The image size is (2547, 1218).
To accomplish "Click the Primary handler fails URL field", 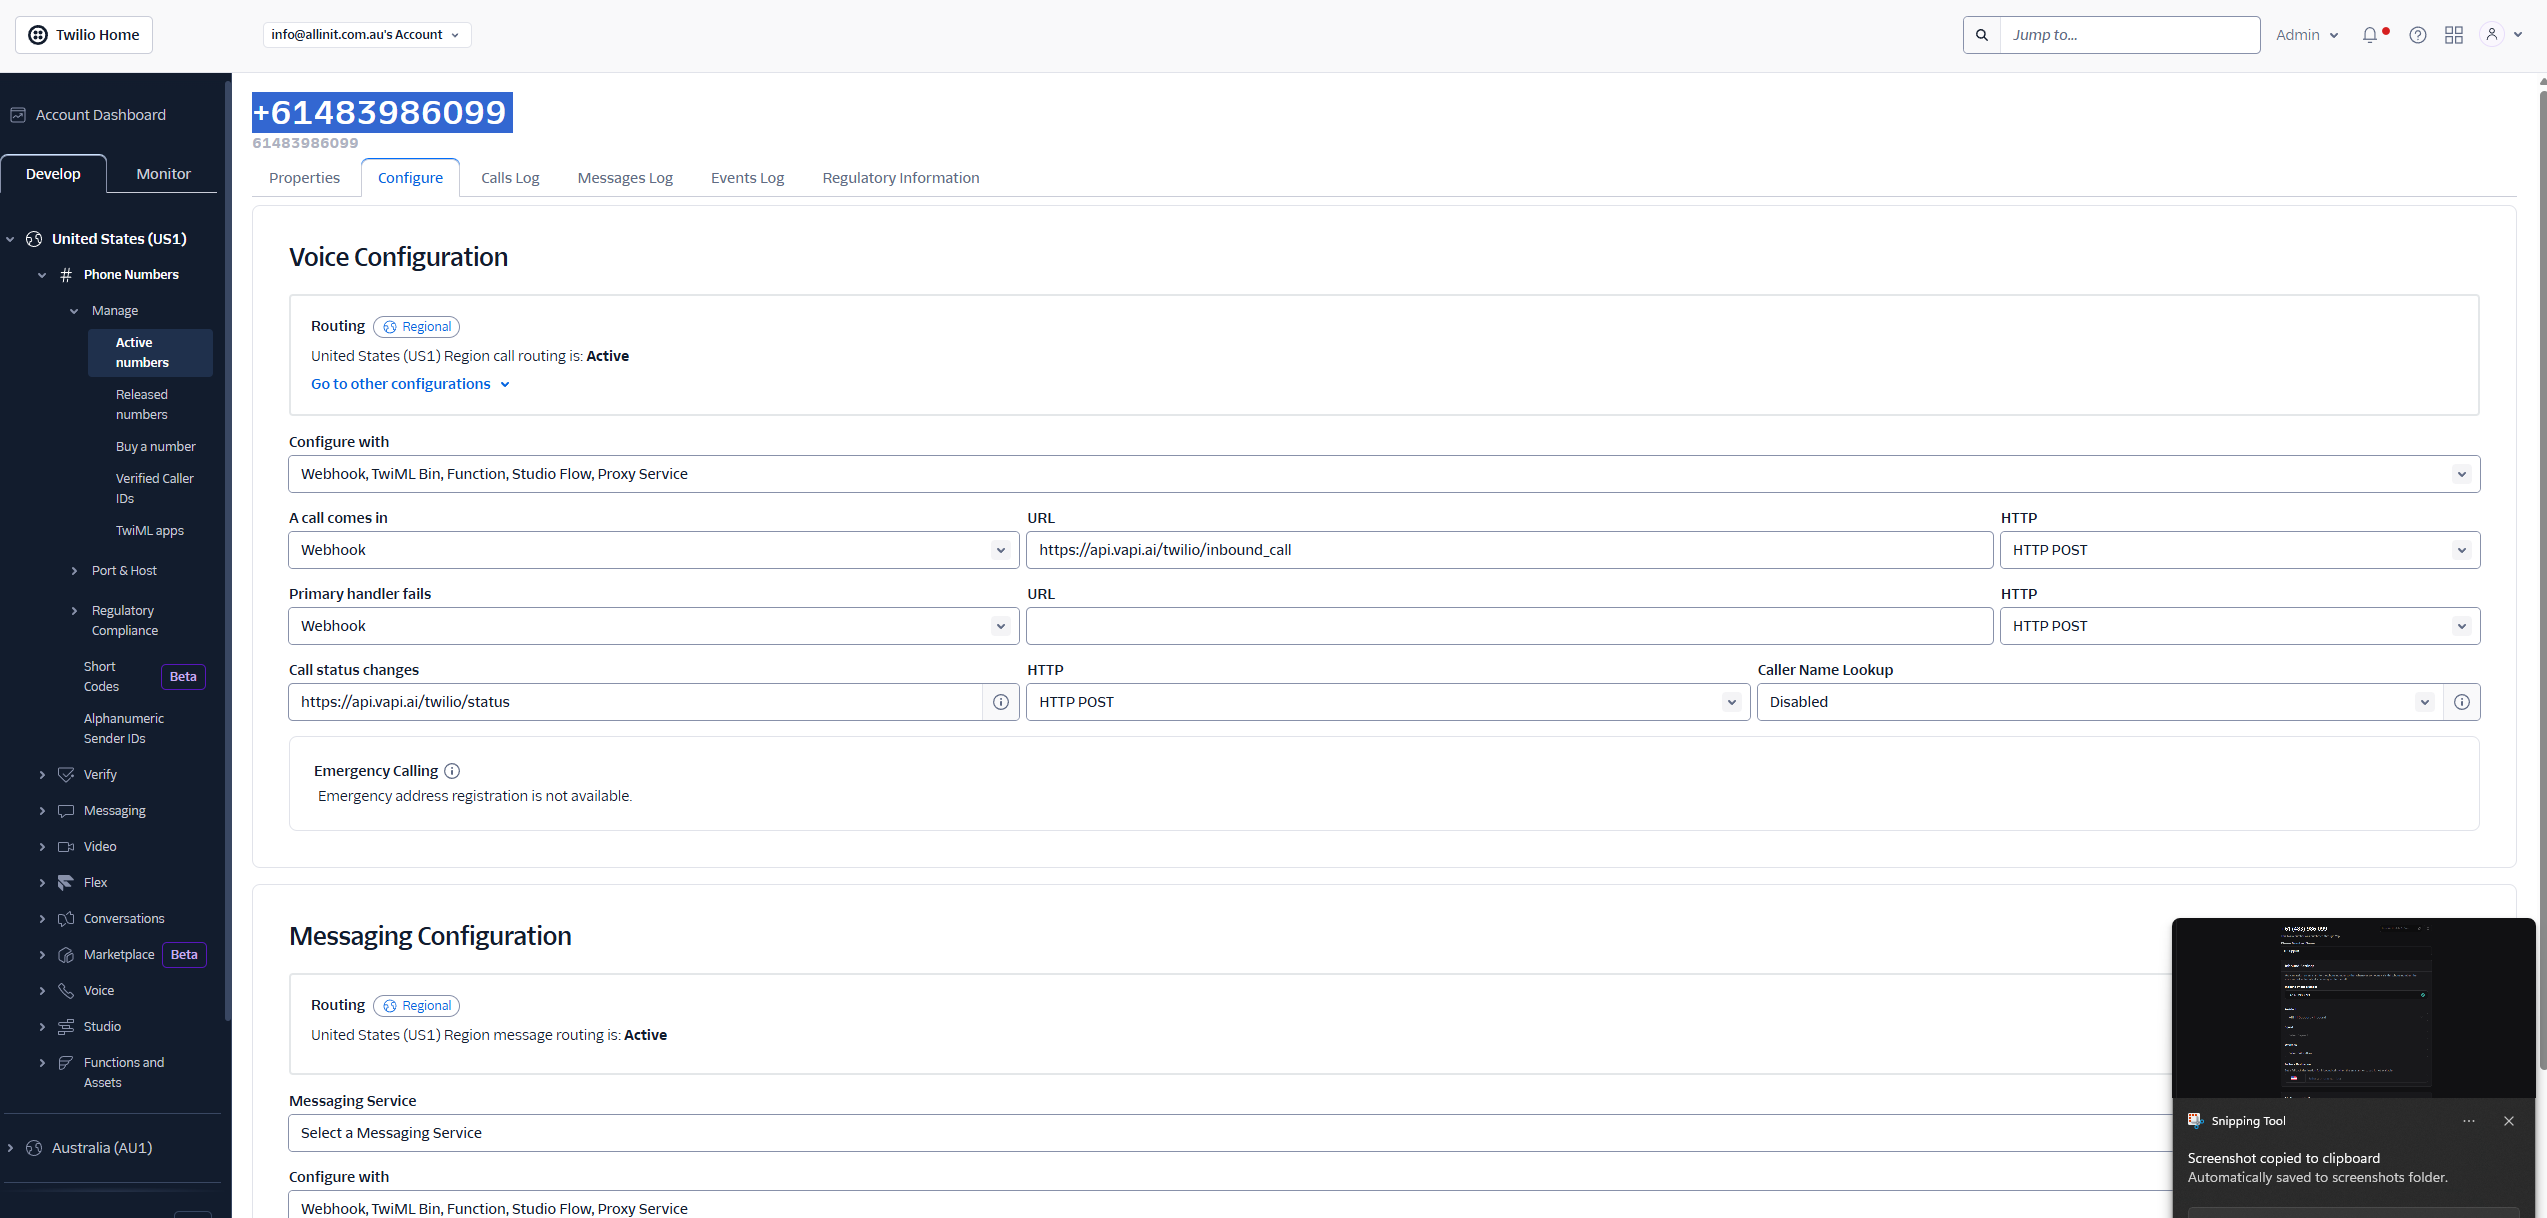I will [1508, 626].
